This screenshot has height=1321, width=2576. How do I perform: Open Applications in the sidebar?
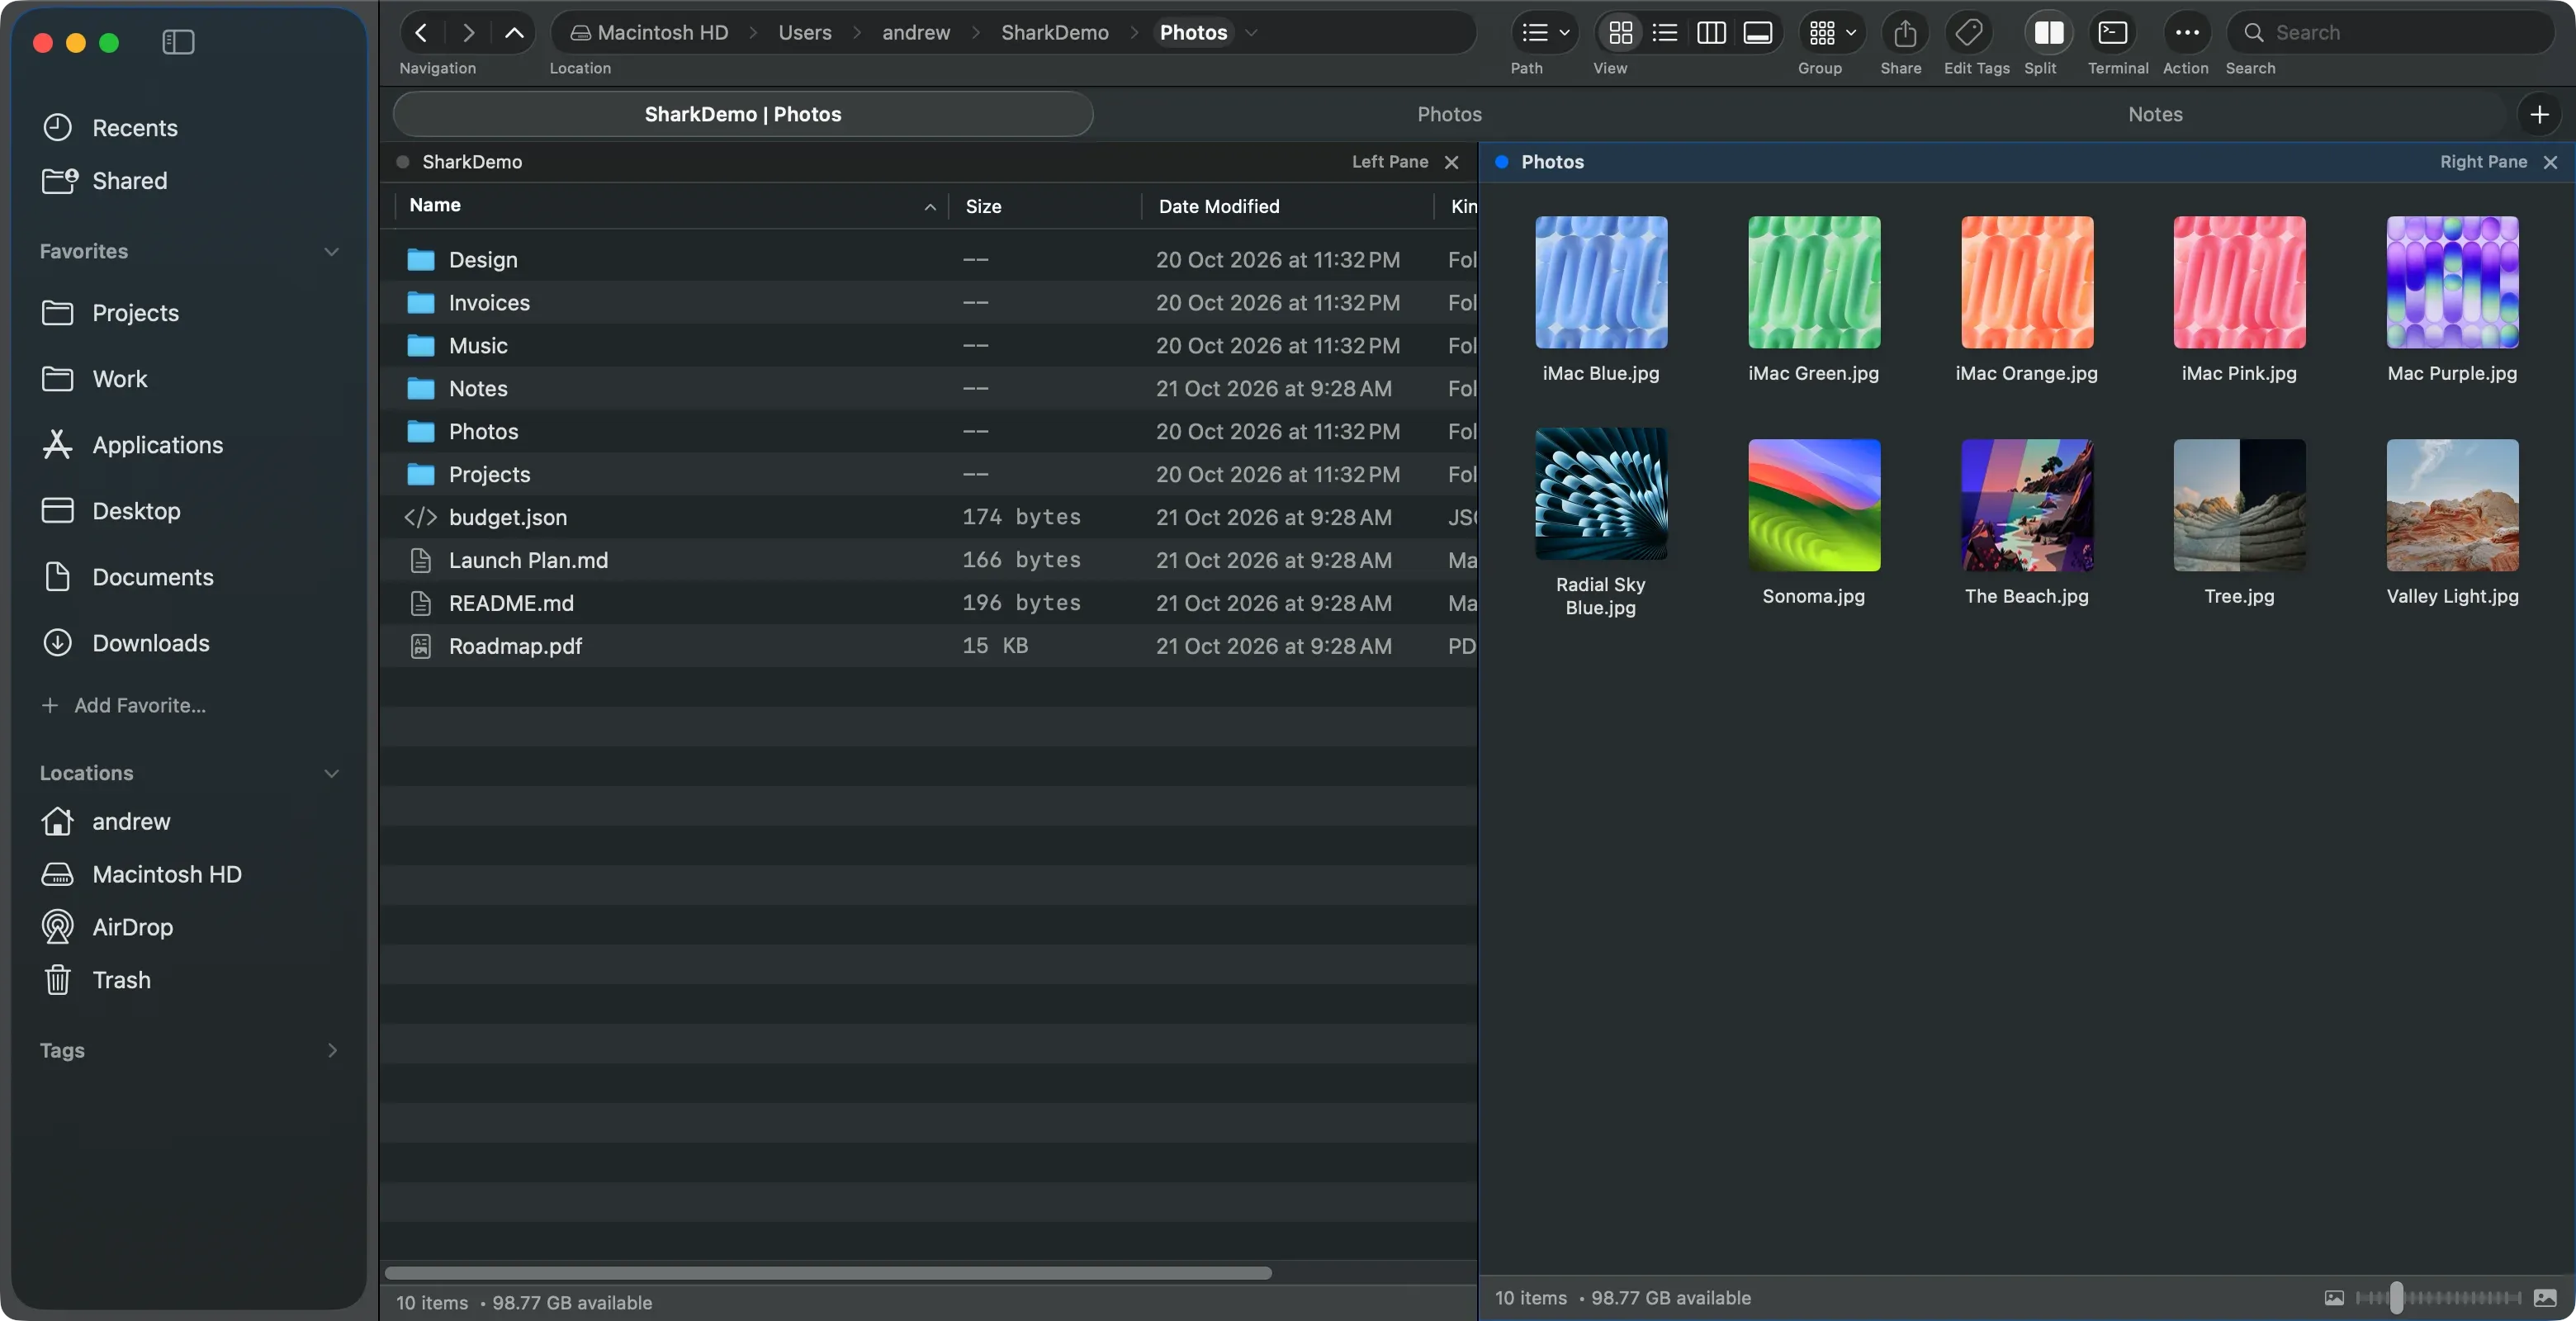click(189, 445)
